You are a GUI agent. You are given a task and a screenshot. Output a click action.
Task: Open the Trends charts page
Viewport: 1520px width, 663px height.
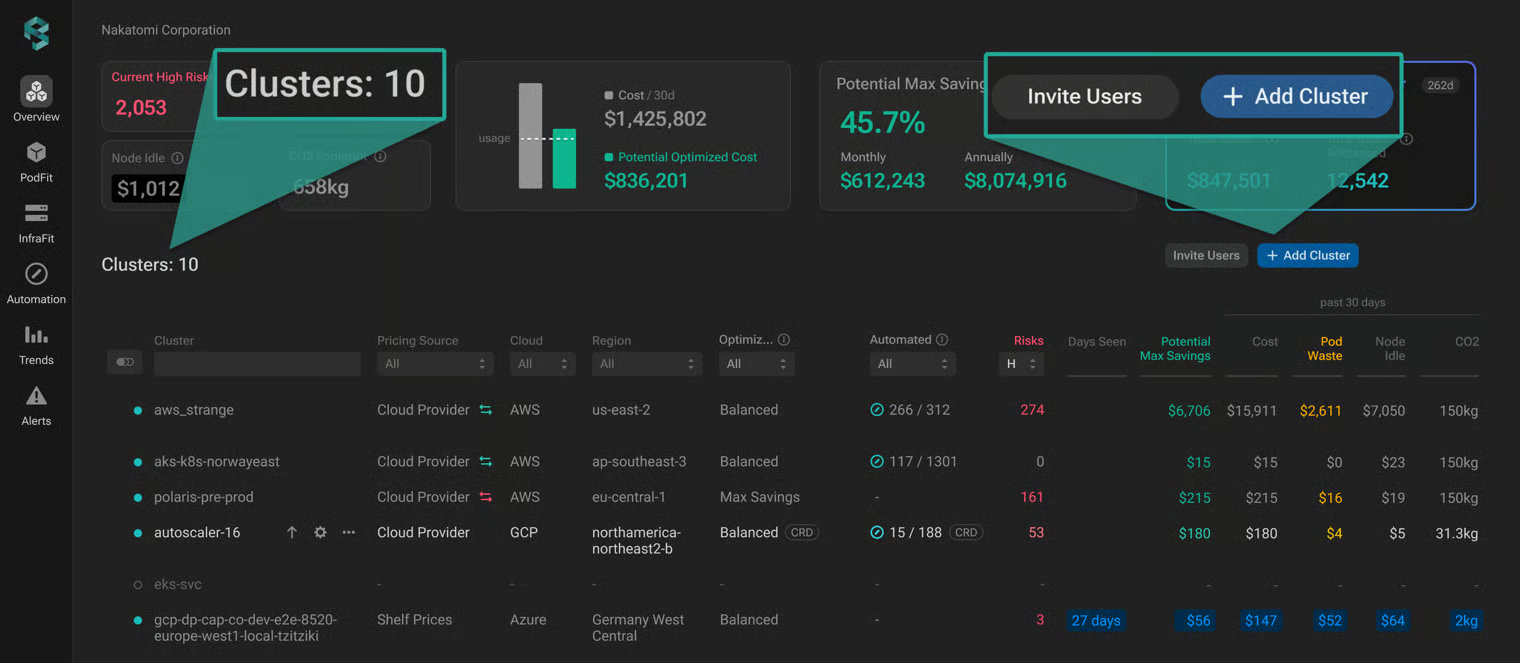tap(36, 345)
